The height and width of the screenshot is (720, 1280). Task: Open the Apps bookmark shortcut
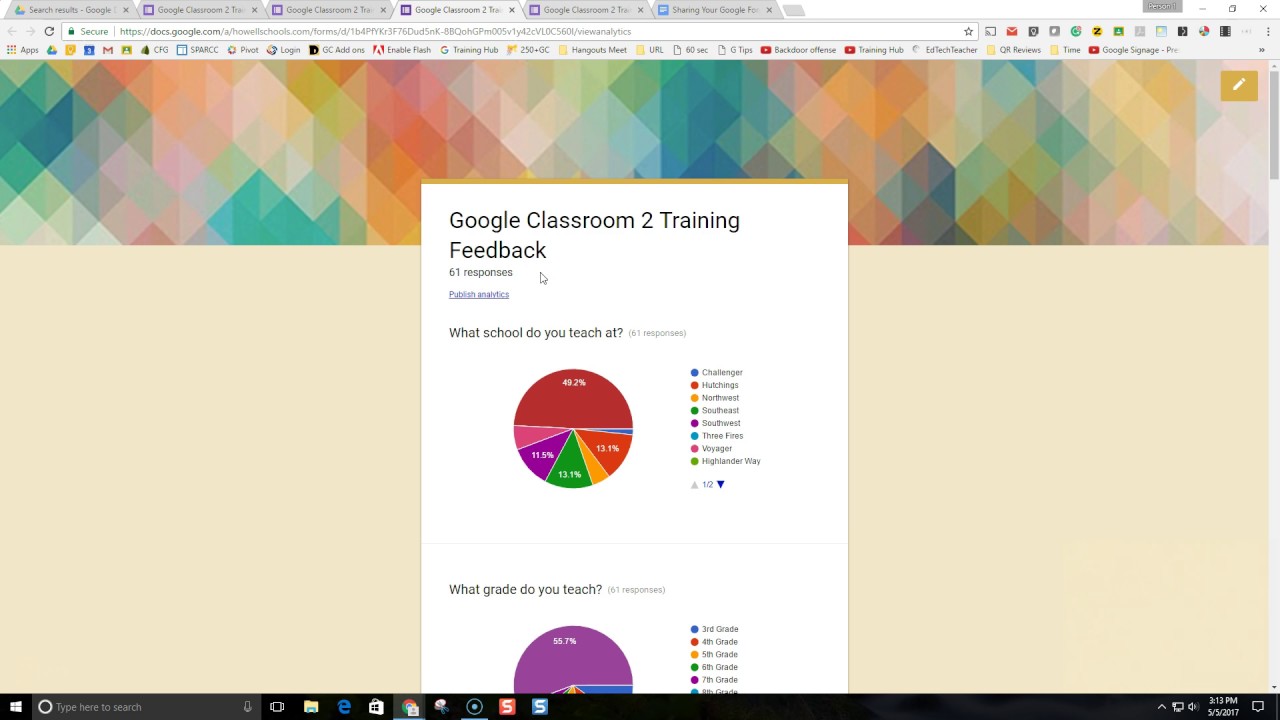[23, 50]
